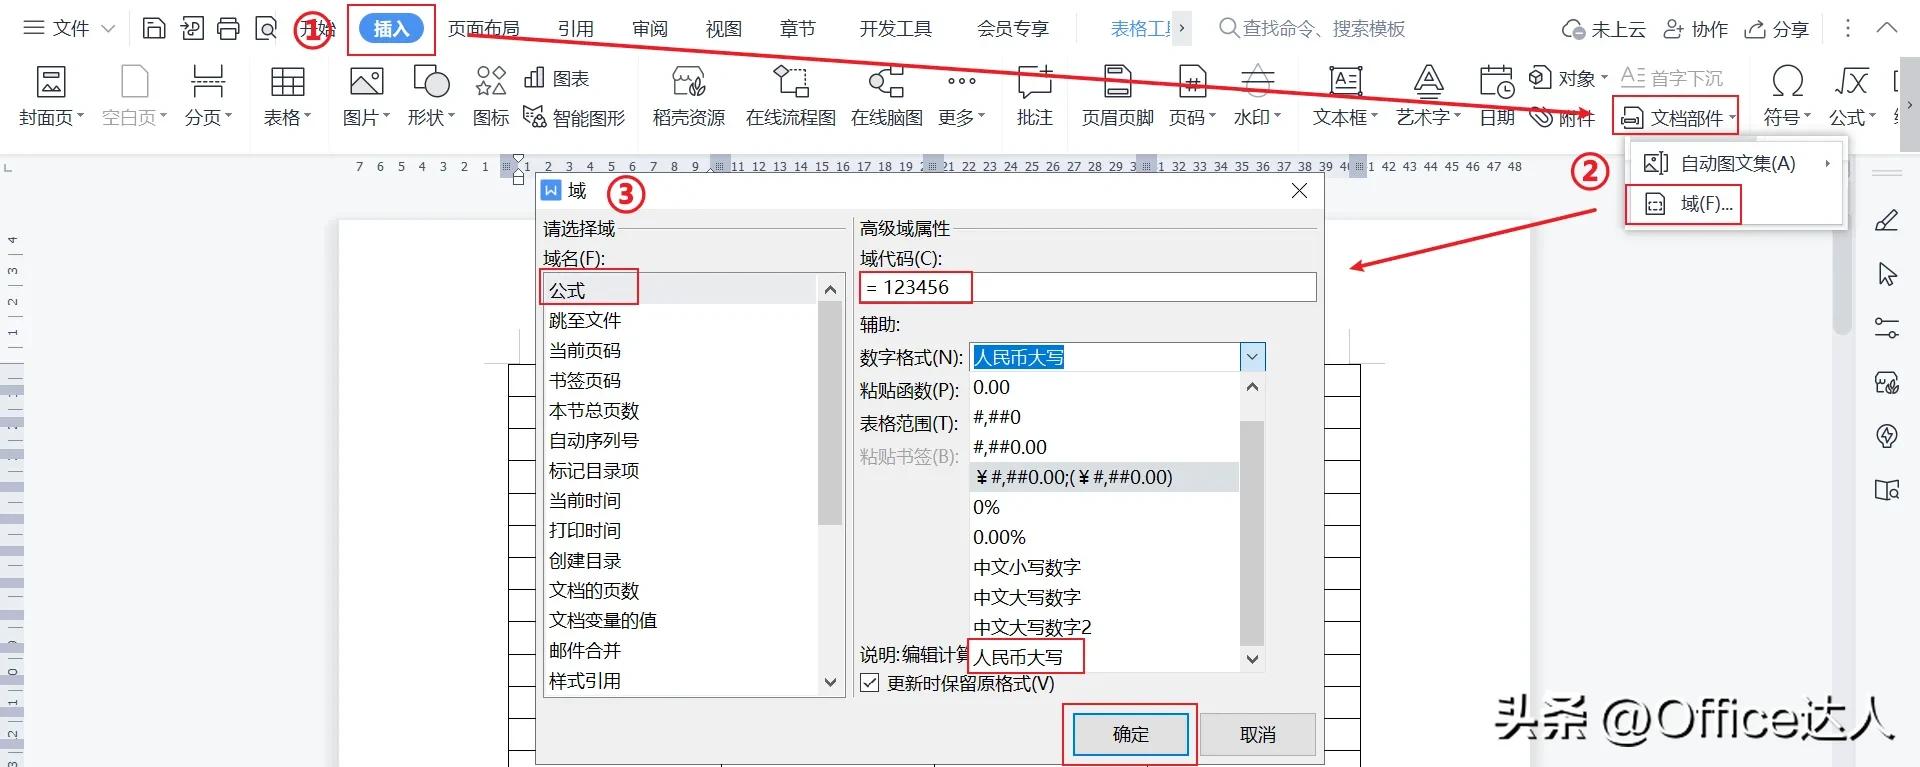Image resolution: width=1920 pixels, height=767 pixels.
Task: Switch to the 插入 ribbon tab
Action: click(x=391, y=29)
